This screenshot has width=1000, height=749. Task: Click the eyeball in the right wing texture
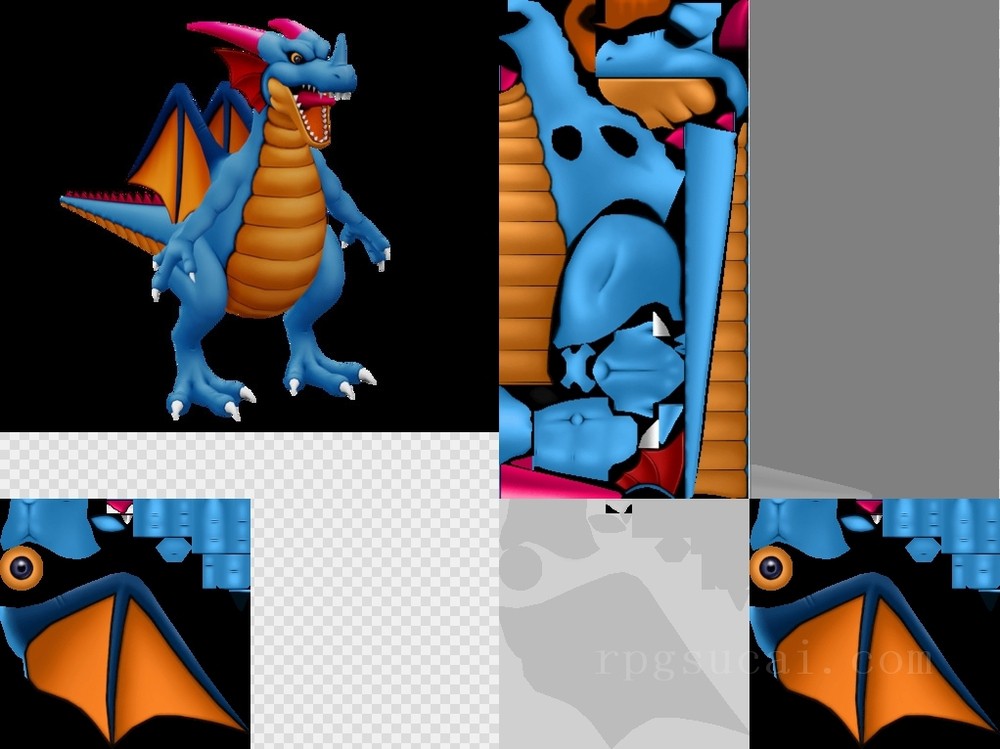pyautogui.click(x=771, y=568)
